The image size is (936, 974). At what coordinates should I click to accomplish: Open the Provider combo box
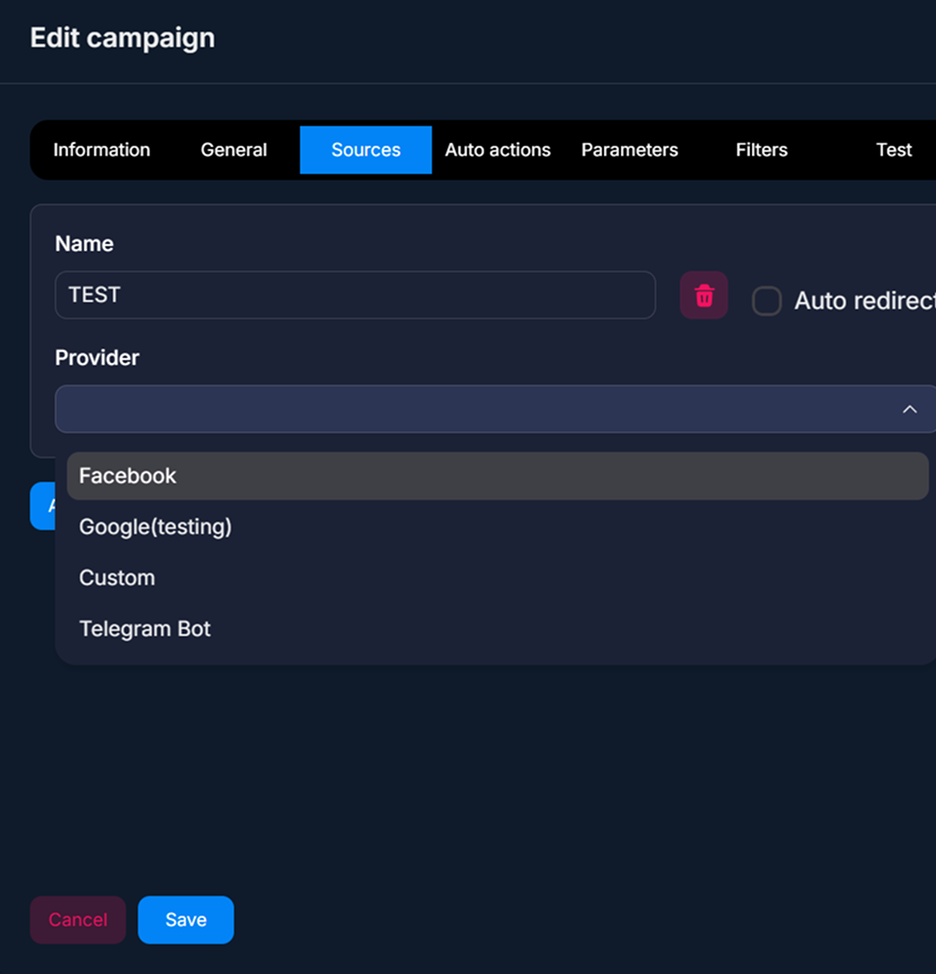496,409
